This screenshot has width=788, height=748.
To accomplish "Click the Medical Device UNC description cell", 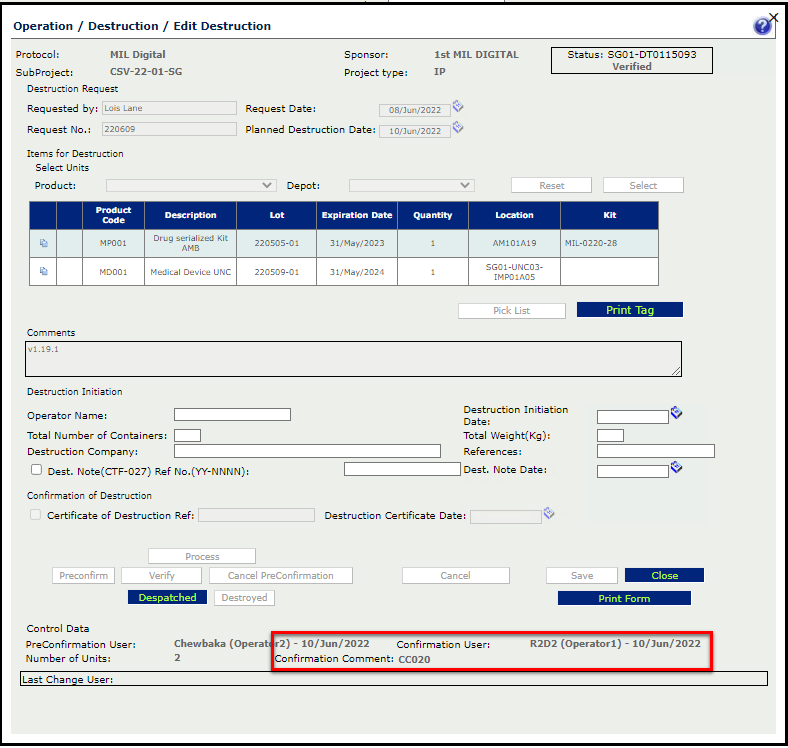I will pos(190,272).
